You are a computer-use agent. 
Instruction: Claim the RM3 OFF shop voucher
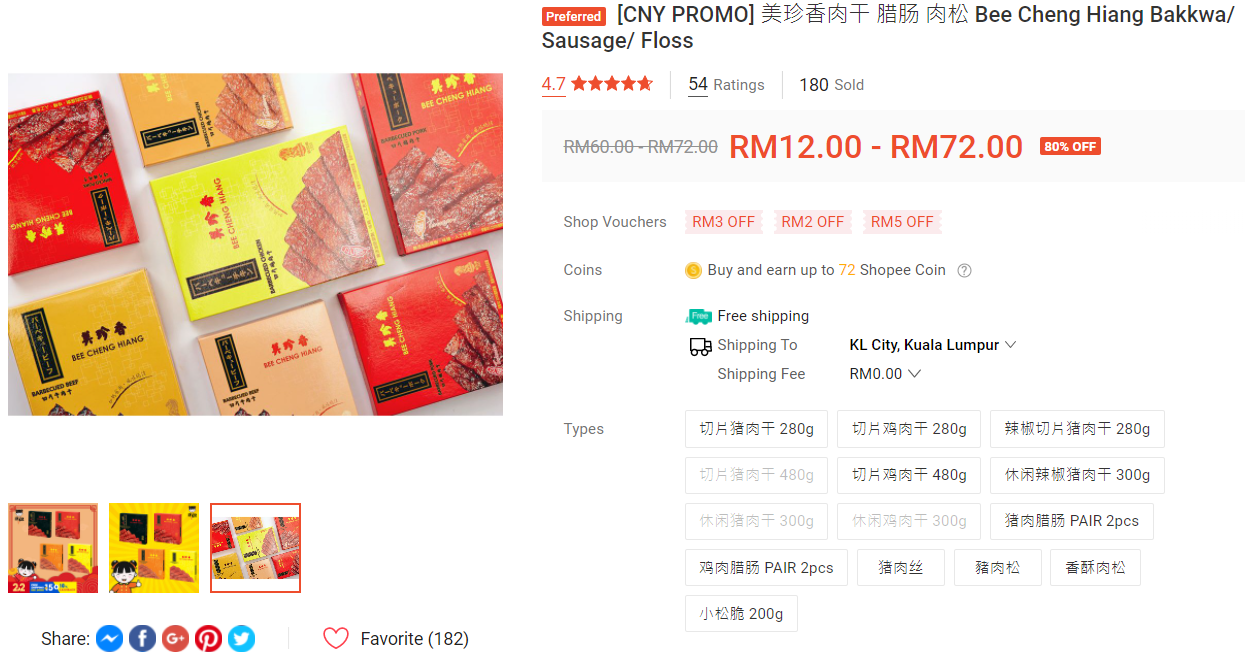[x=724, y=222]
